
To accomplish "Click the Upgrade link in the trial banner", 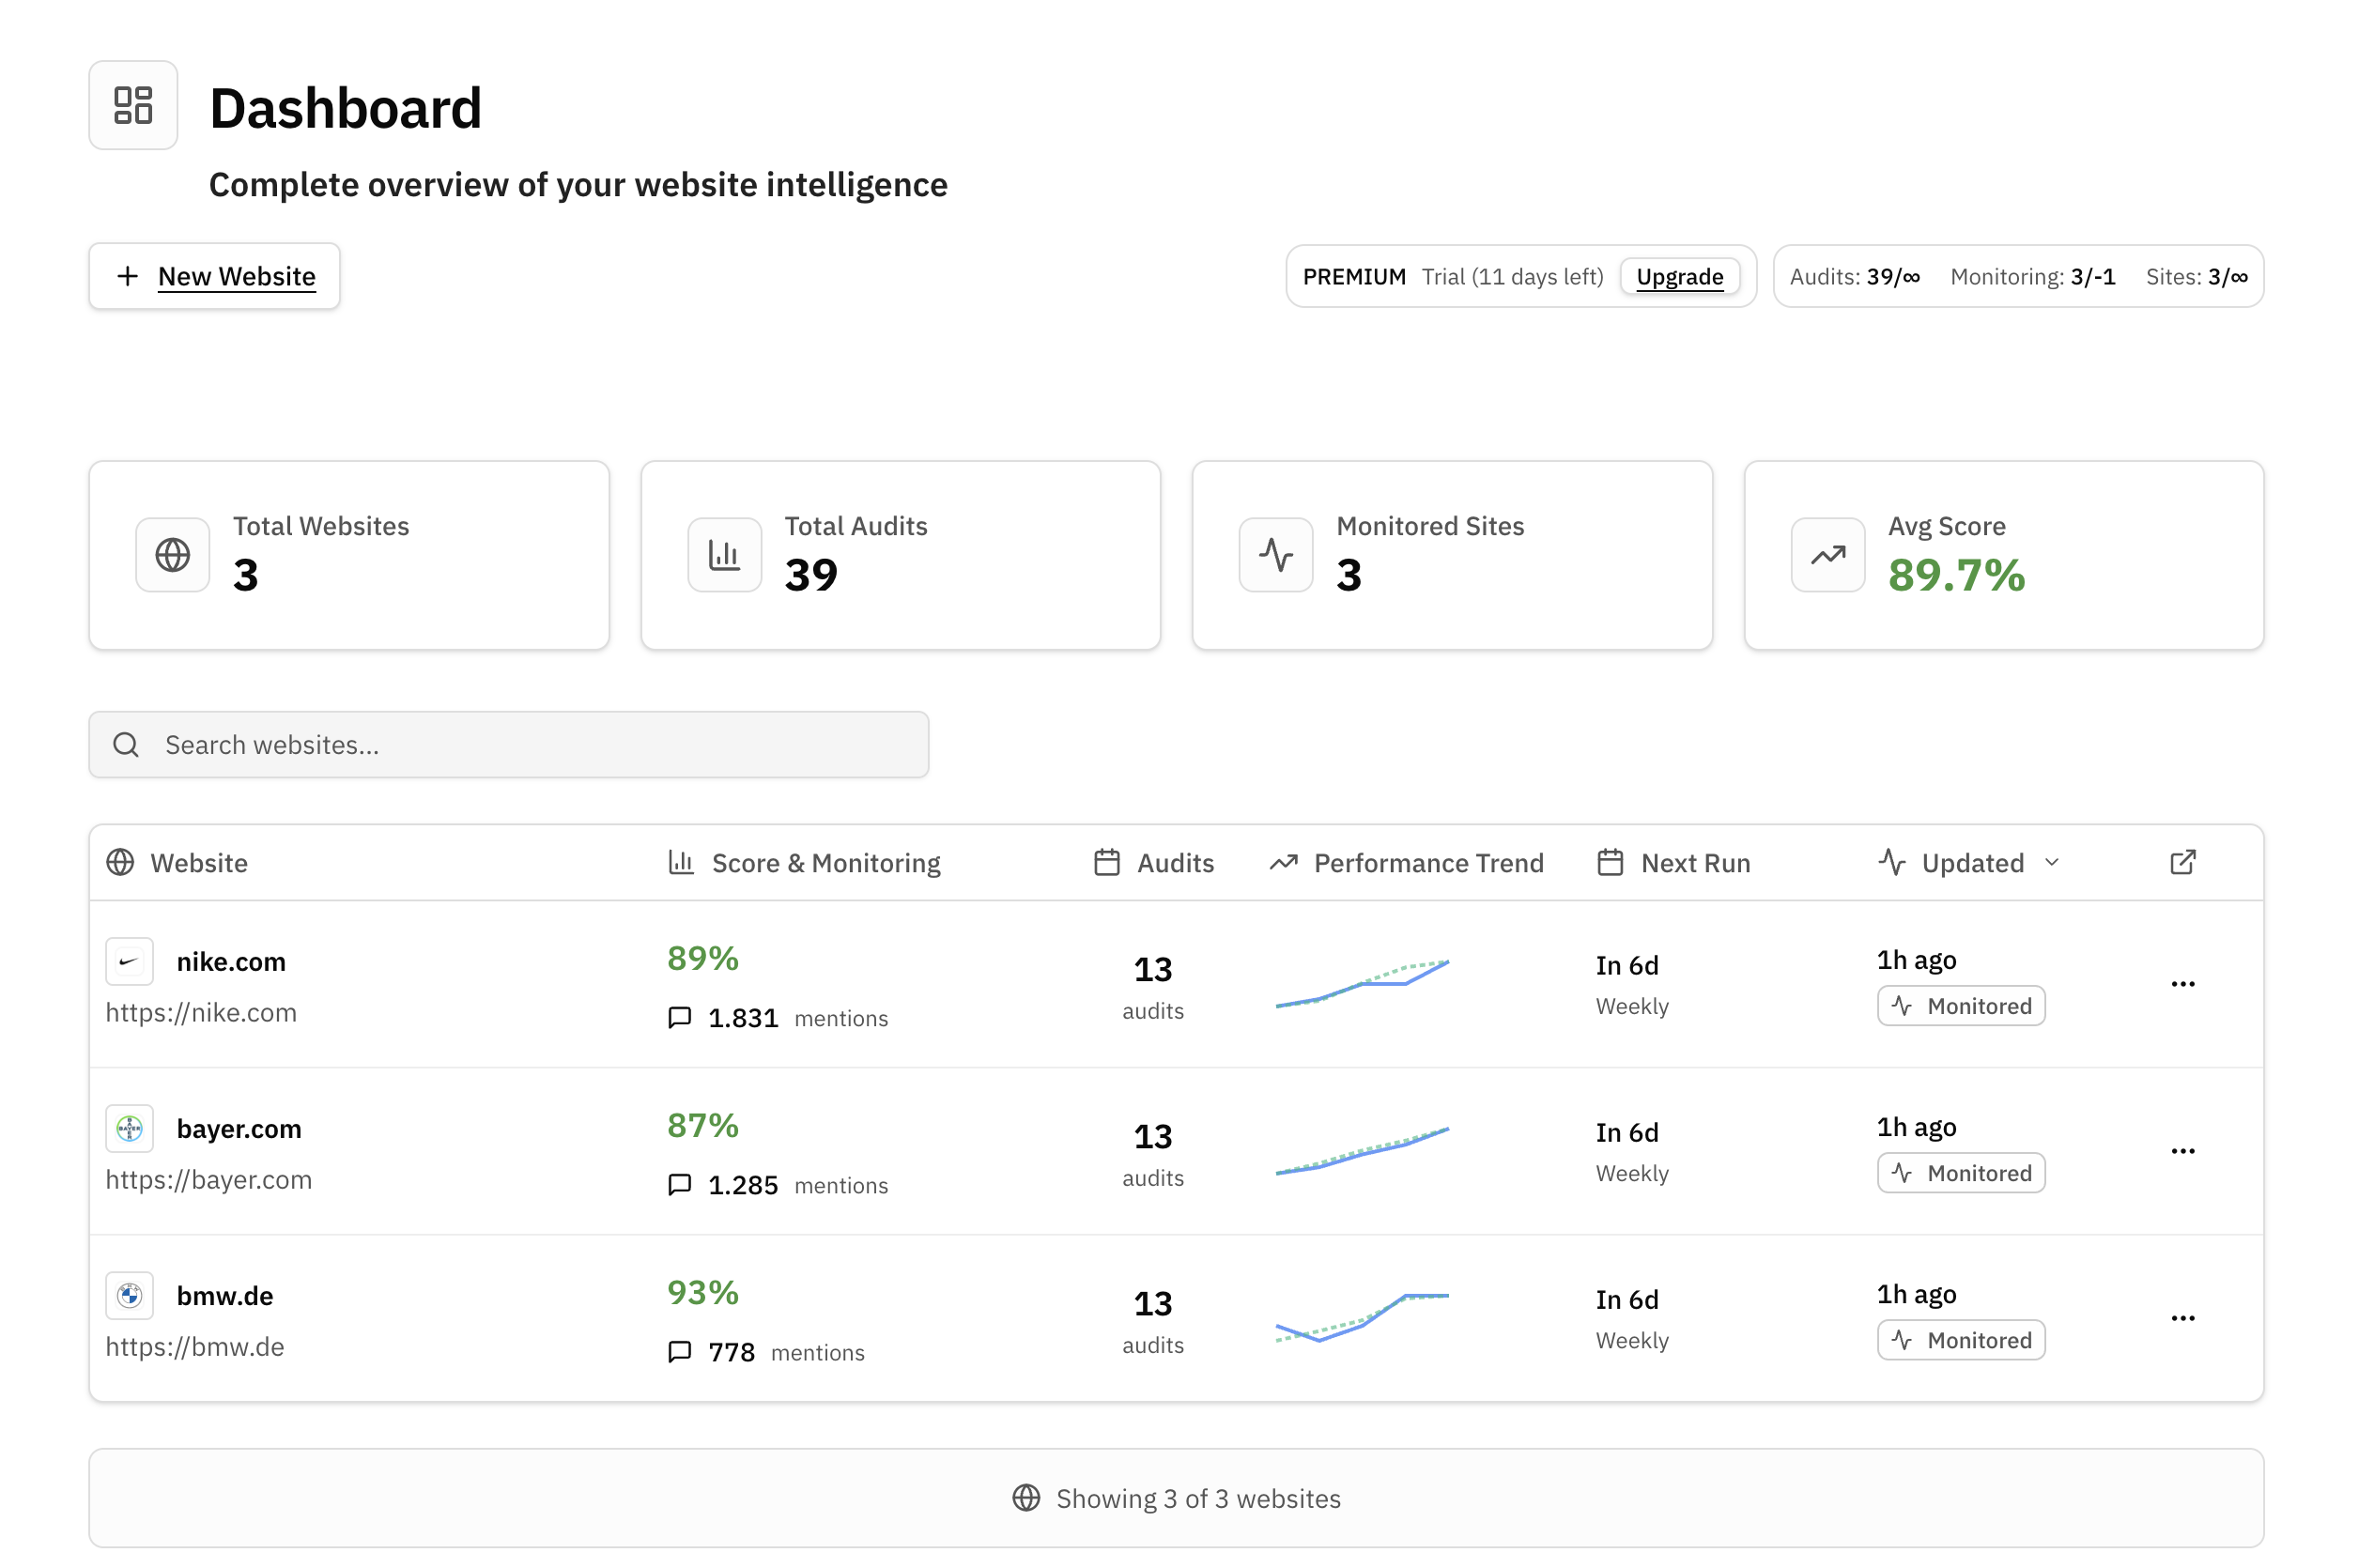I will click(x=1679, y=277).
